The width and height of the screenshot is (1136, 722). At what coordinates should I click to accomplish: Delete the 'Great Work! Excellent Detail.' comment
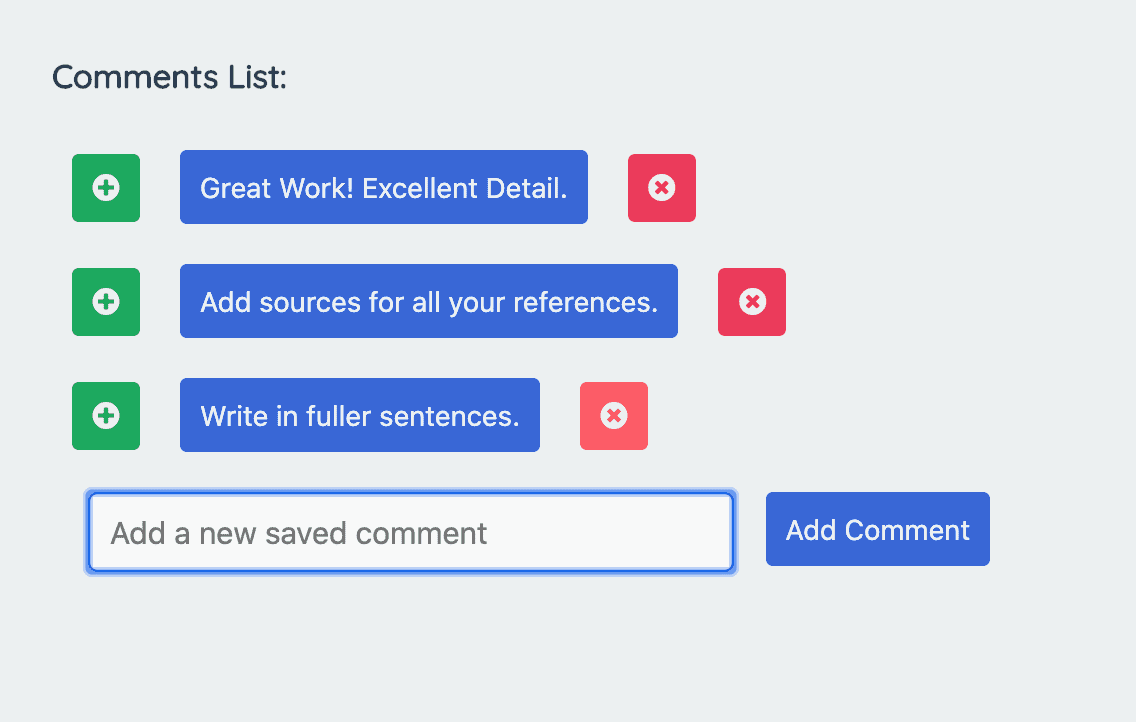pos(661,188)
